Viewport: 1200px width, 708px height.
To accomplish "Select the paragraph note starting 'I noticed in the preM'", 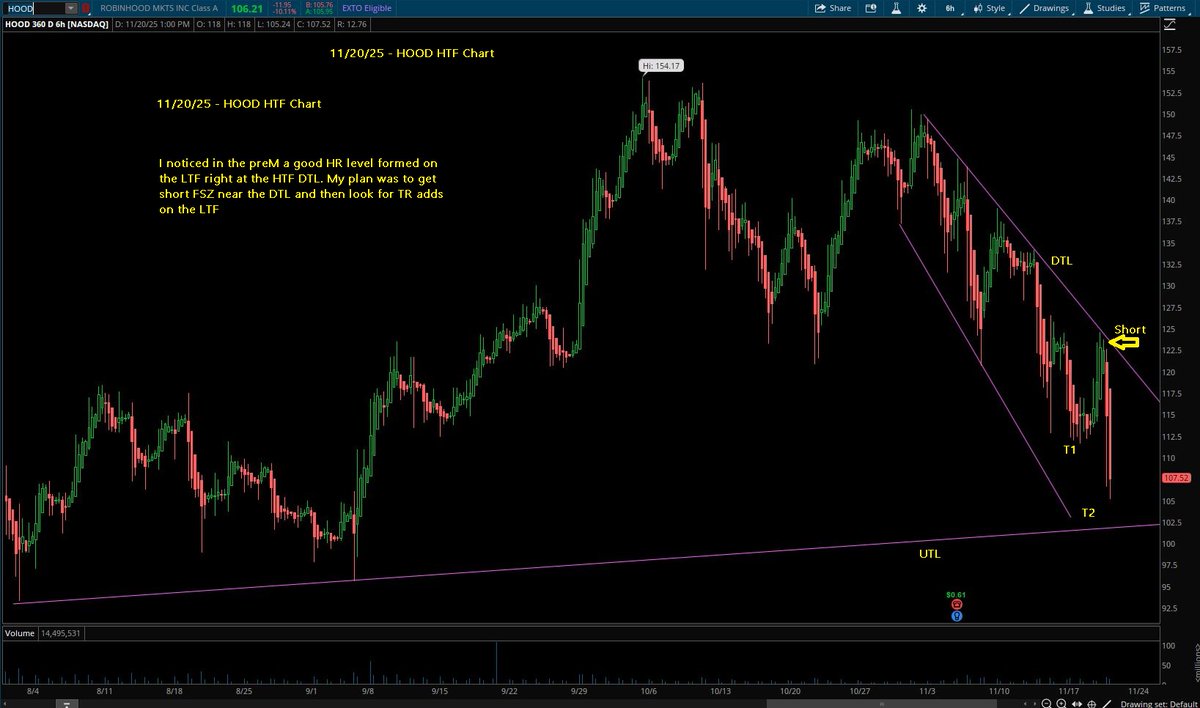I will [300, 185].
